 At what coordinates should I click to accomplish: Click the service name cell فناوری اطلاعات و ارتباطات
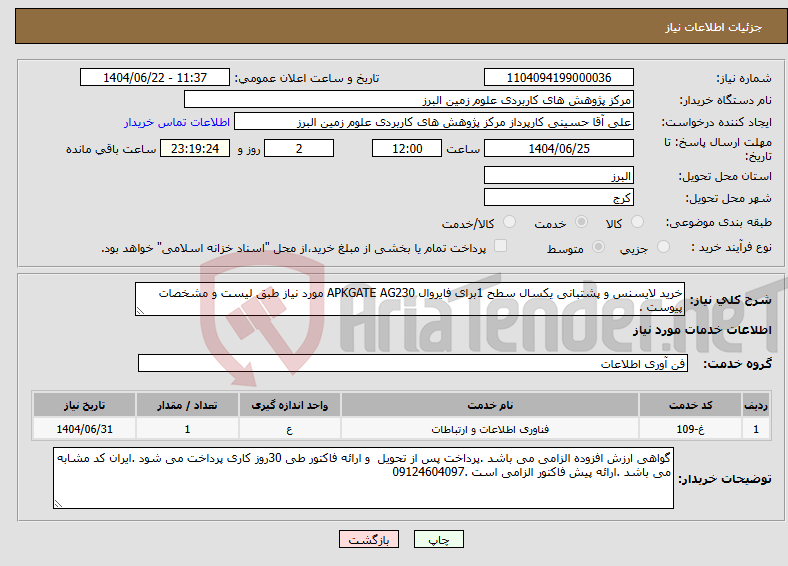[490, 429]
